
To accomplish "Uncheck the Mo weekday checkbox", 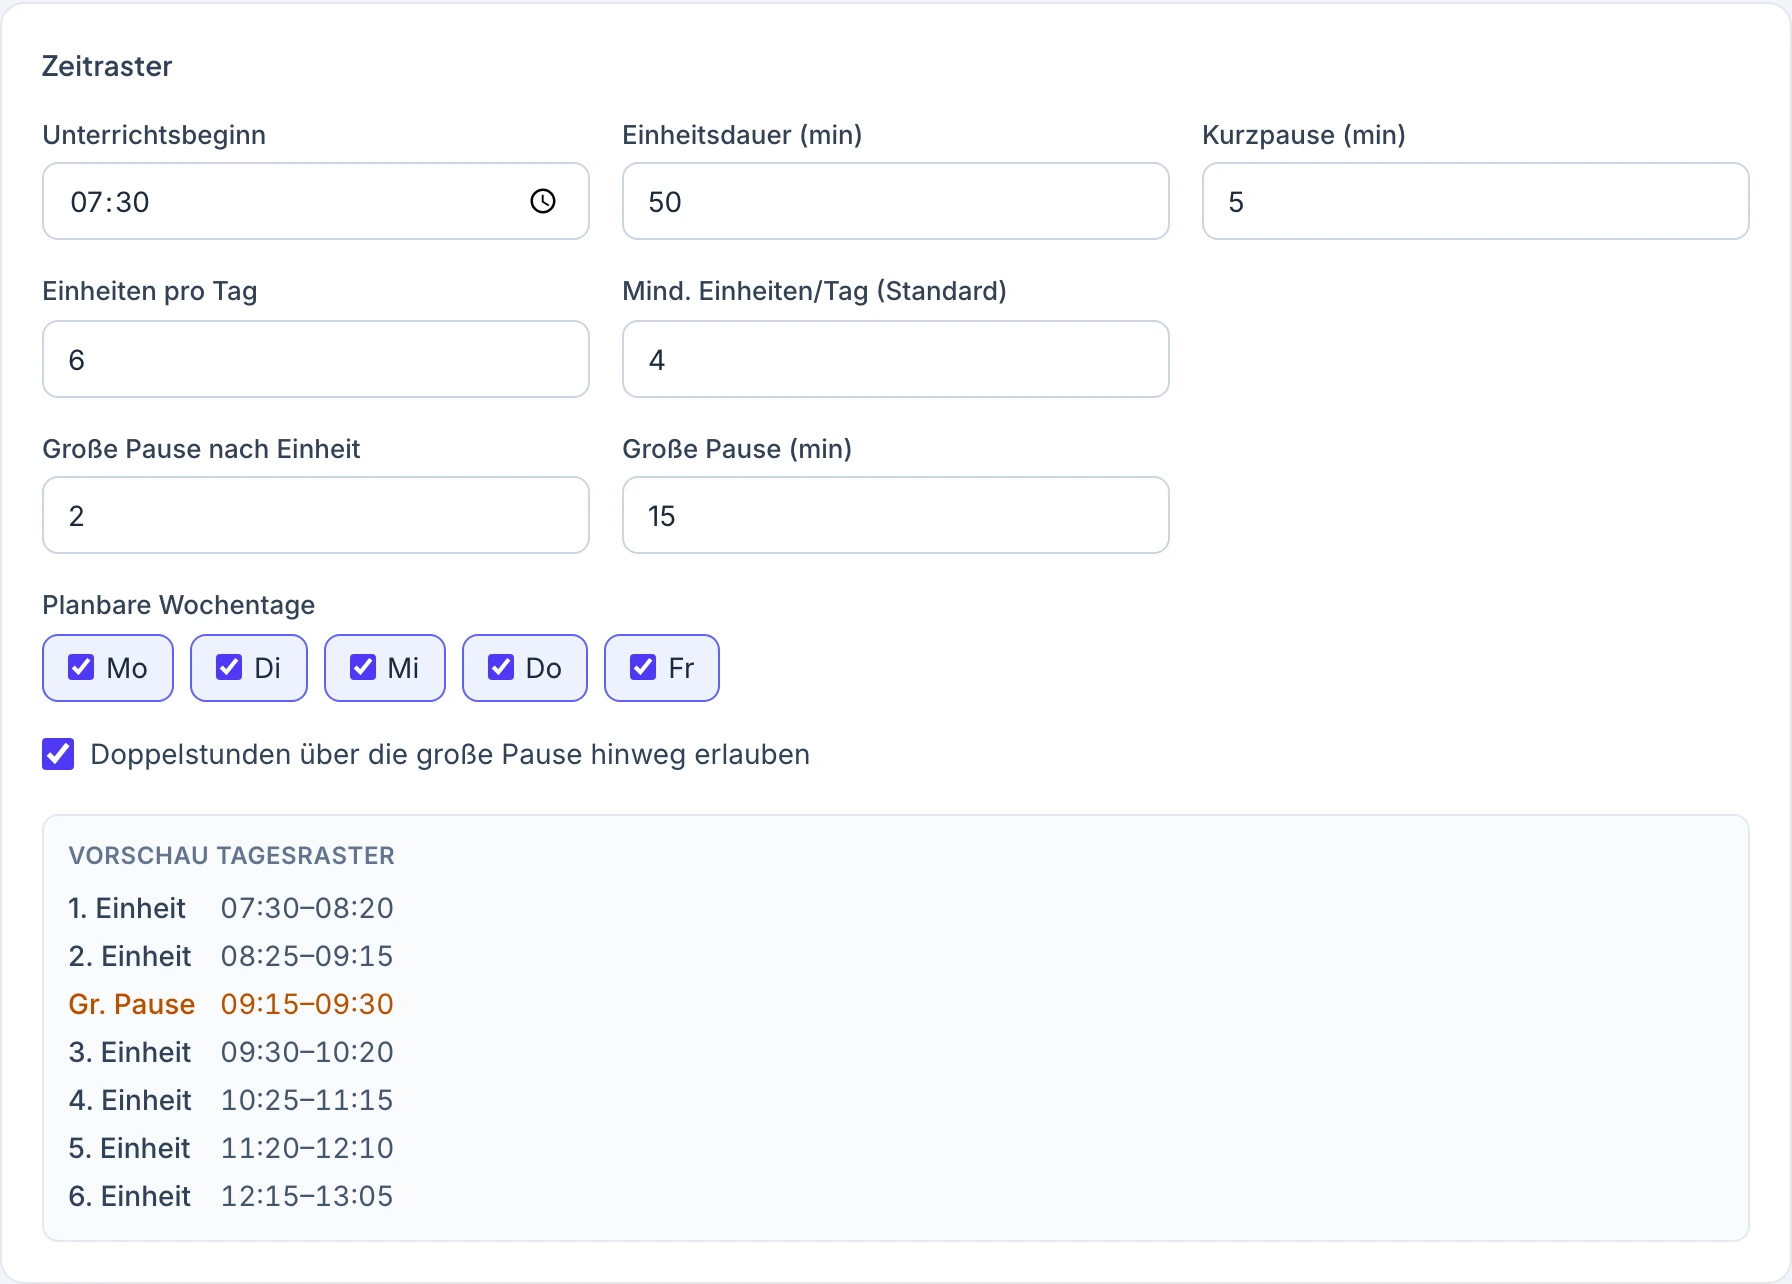I will (x=81, y=667).
